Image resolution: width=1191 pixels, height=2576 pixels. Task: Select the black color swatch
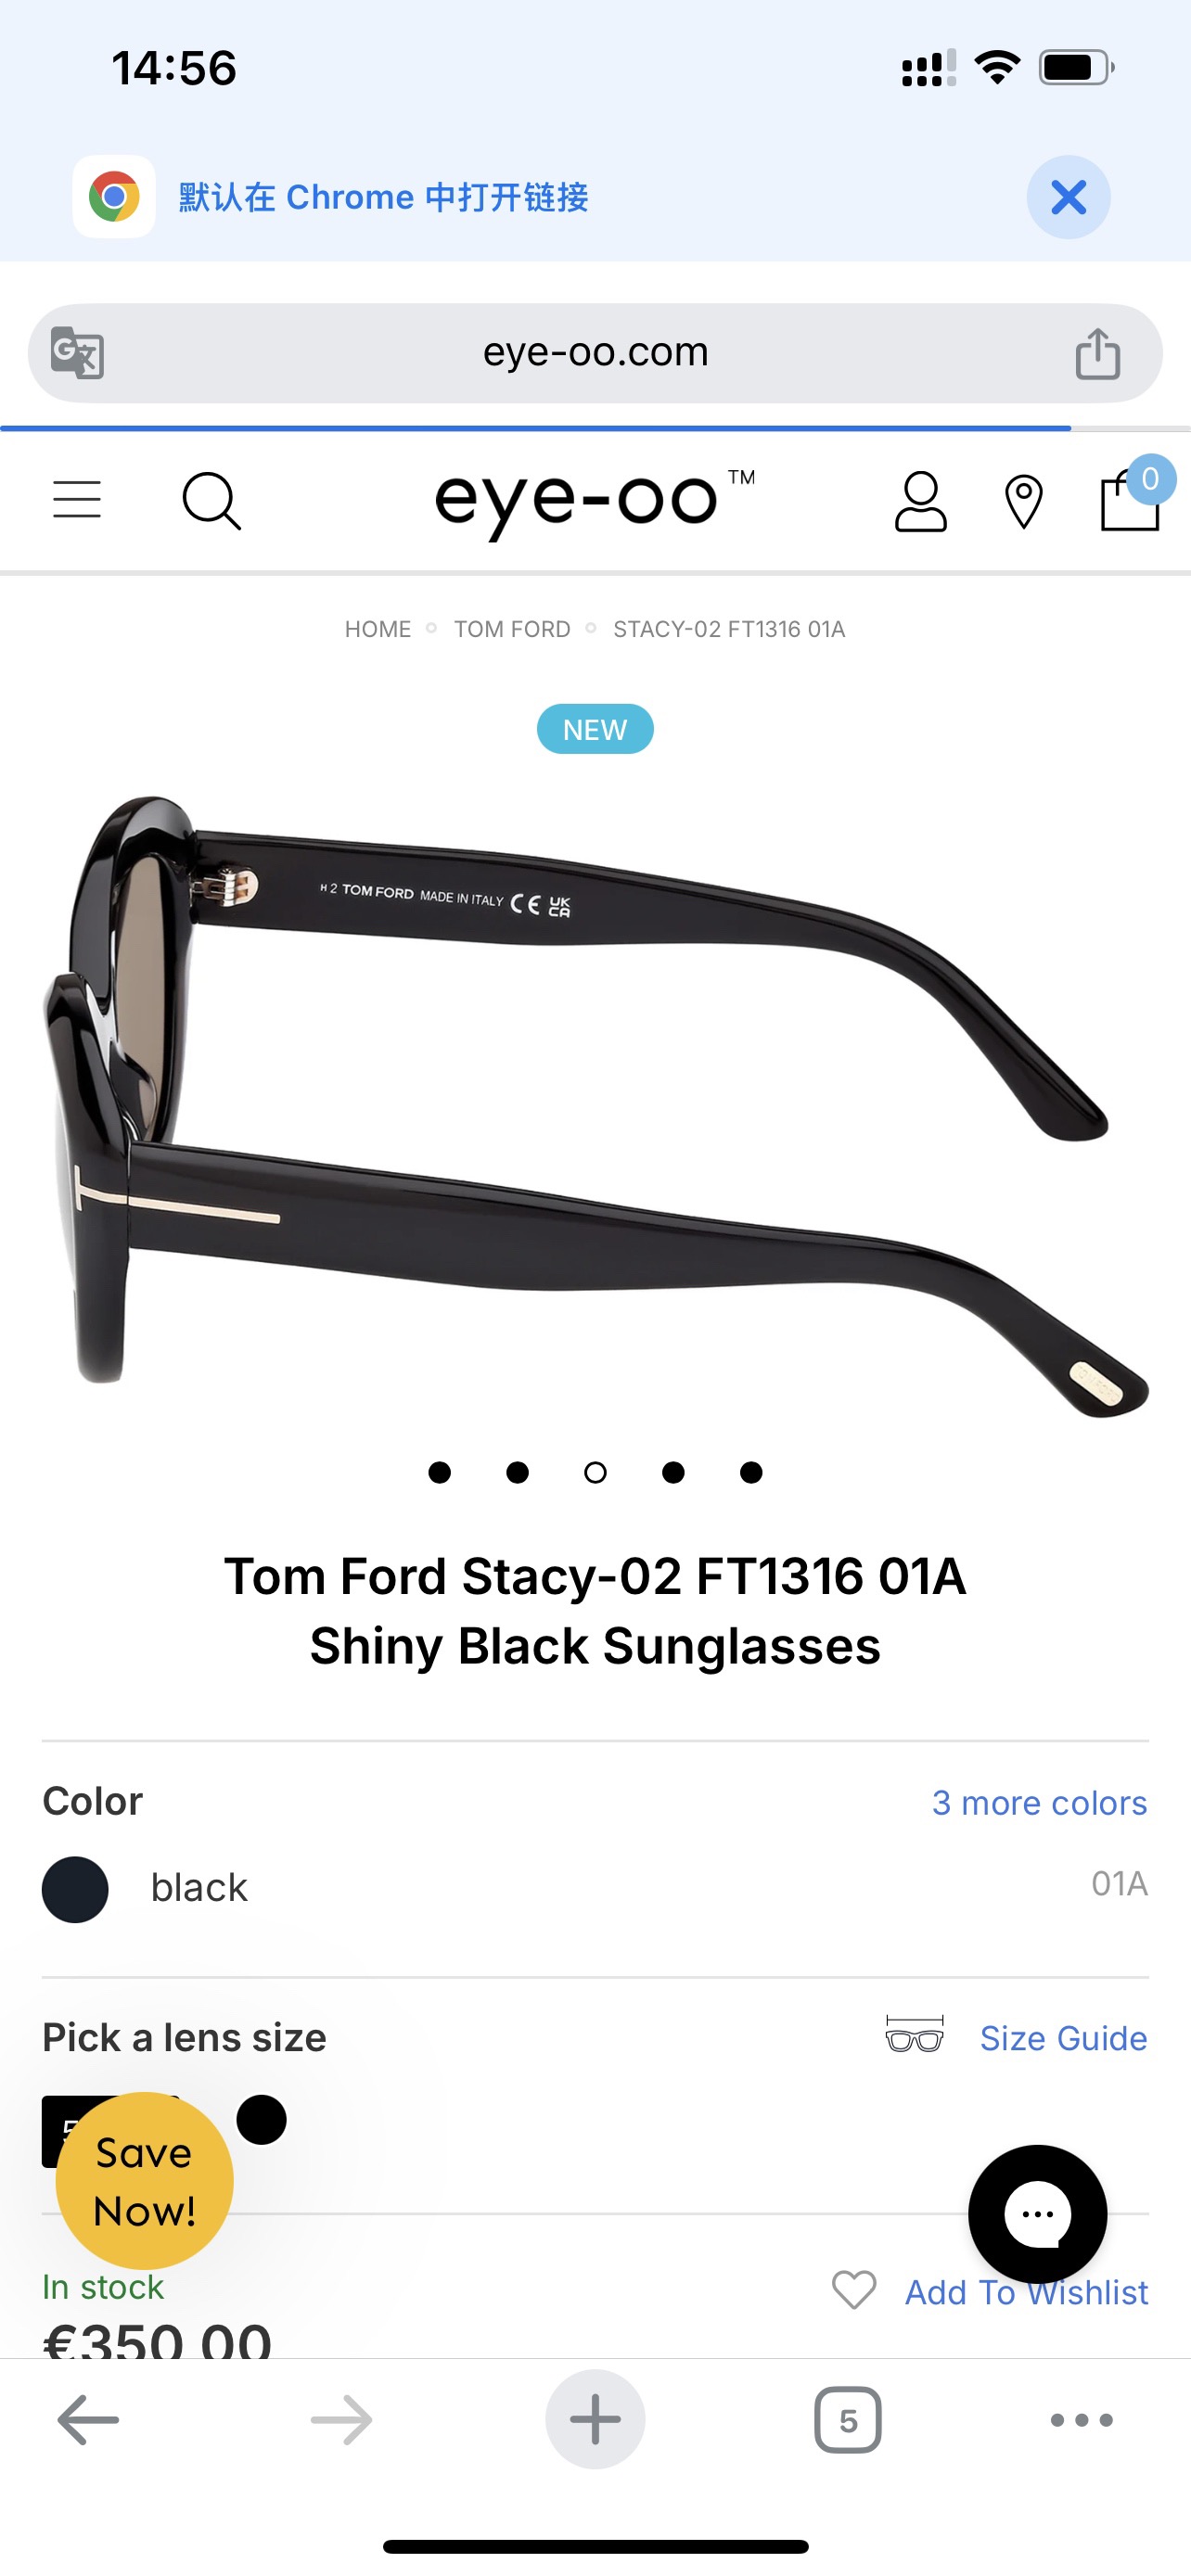coord(75,1889)
